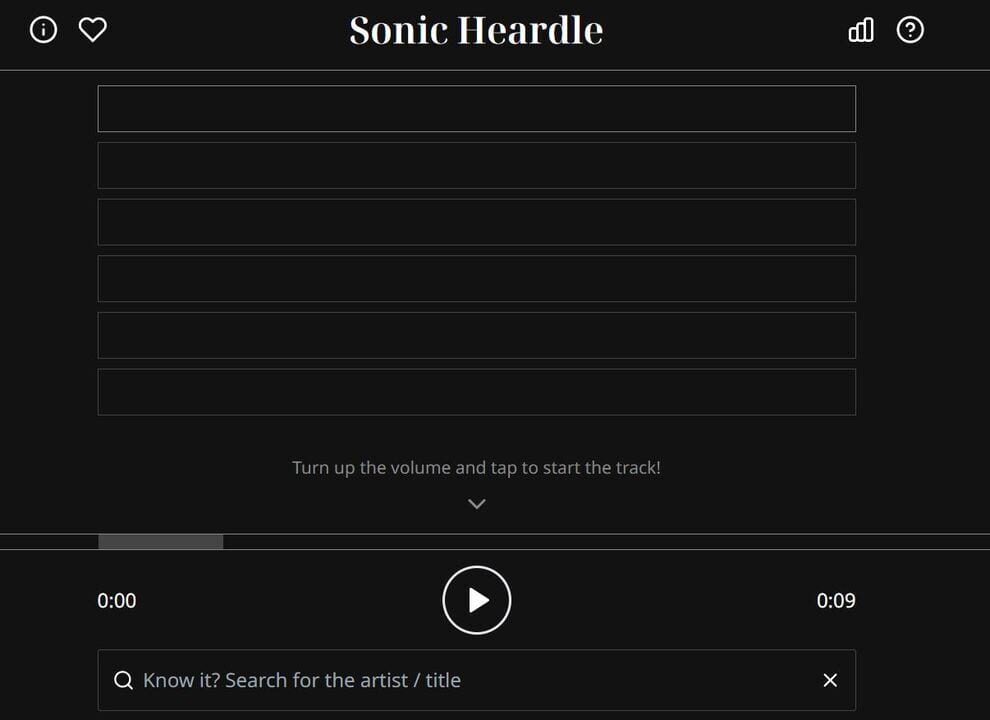Open the help question mark icon
Image resolution: width=990 pixels, height=720 pixels.
coord(910,30)
